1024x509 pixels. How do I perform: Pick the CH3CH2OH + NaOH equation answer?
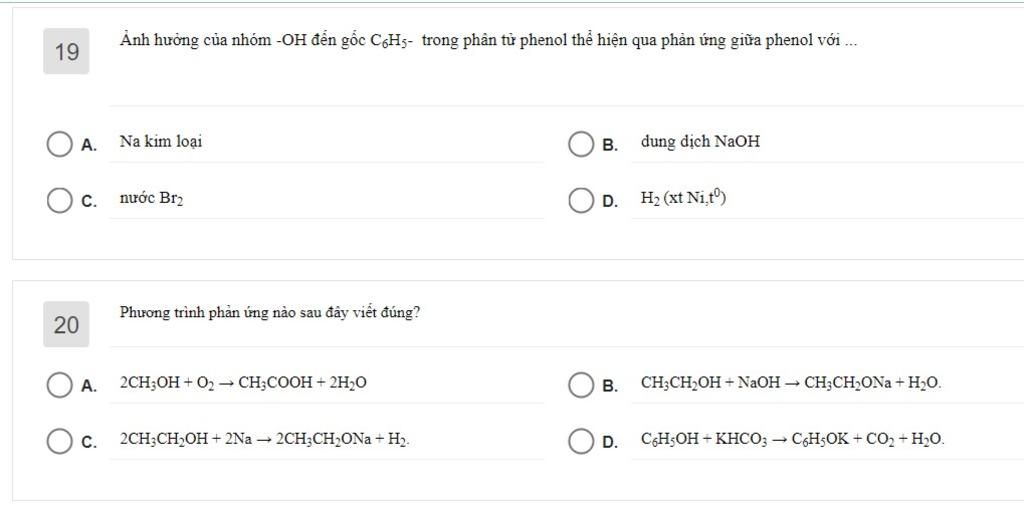tap(790, 383)
